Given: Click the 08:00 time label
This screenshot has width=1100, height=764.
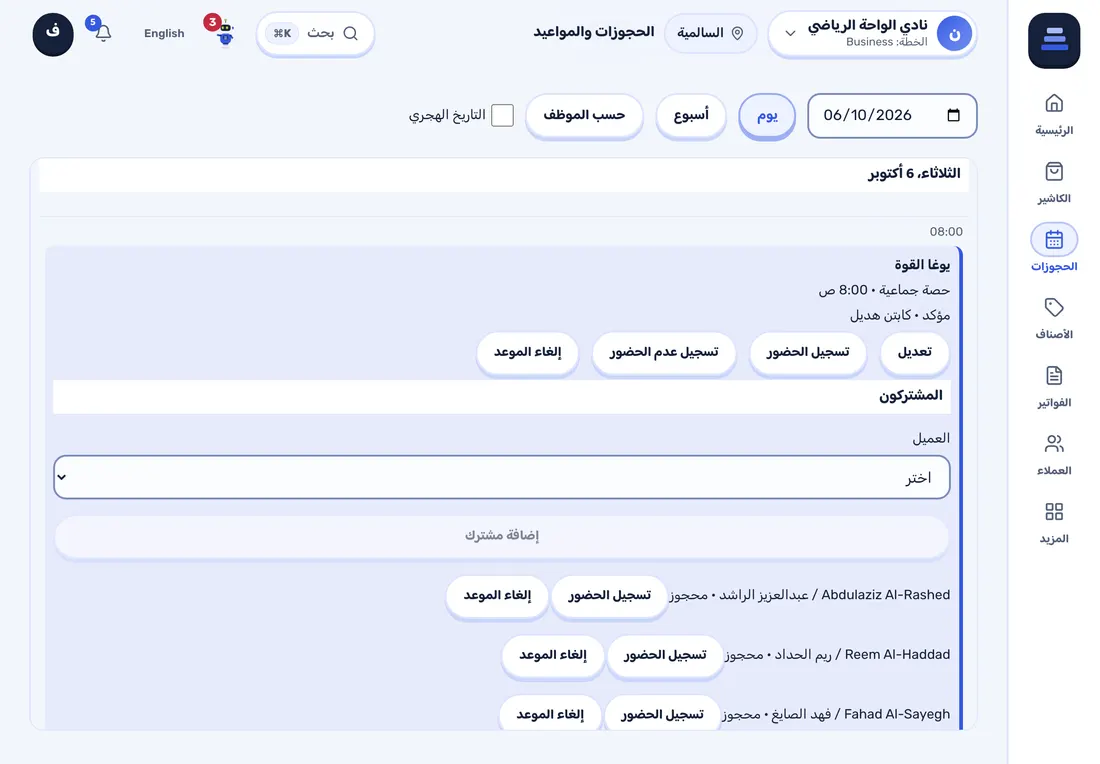Looking at the screenshot, I should point(946,232).
